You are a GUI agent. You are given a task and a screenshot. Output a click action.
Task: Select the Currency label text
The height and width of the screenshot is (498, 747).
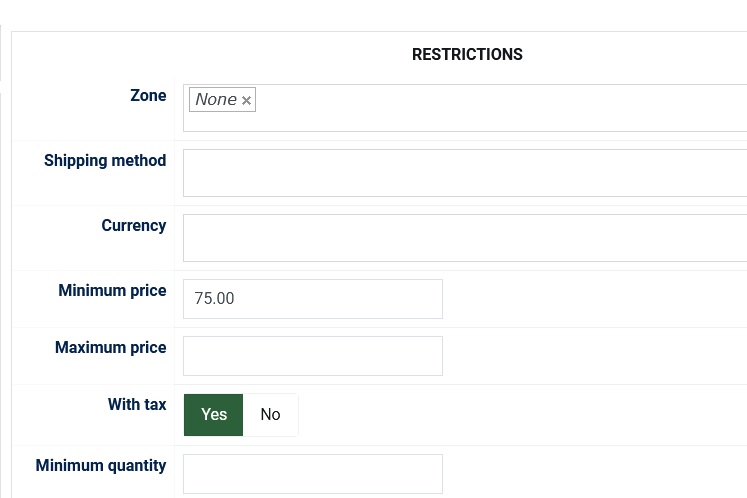coord(133,226)
